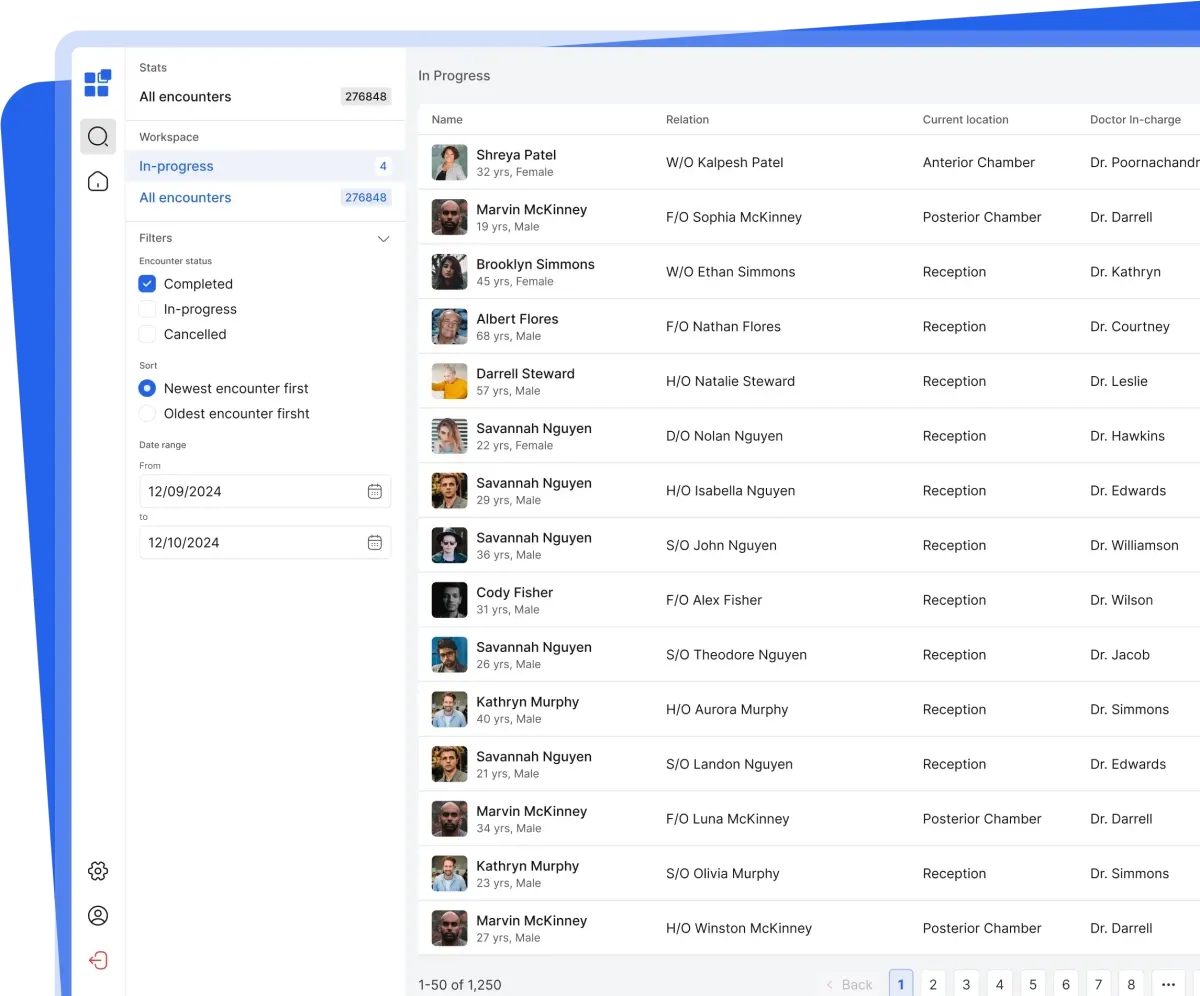Go to the home icon in sidebar
1200x996 pixels.
coord(98,181)
